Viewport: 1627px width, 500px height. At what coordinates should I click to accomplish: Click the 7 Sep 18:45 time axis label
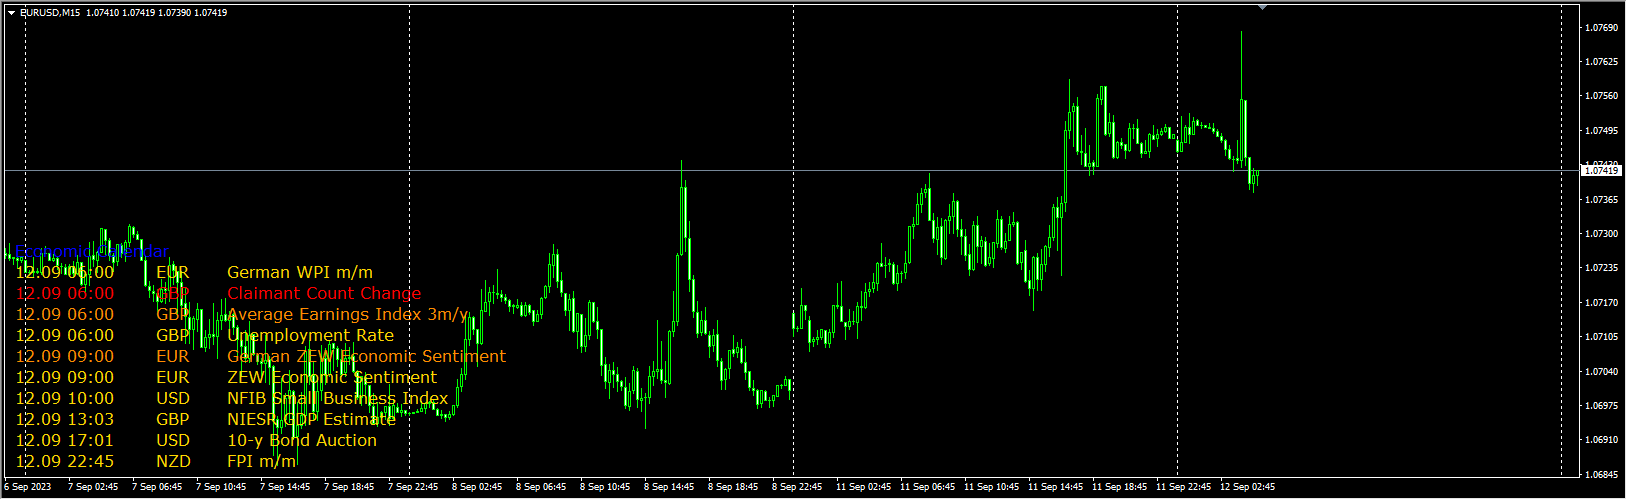pyautogui.click(x=349, y=487)
